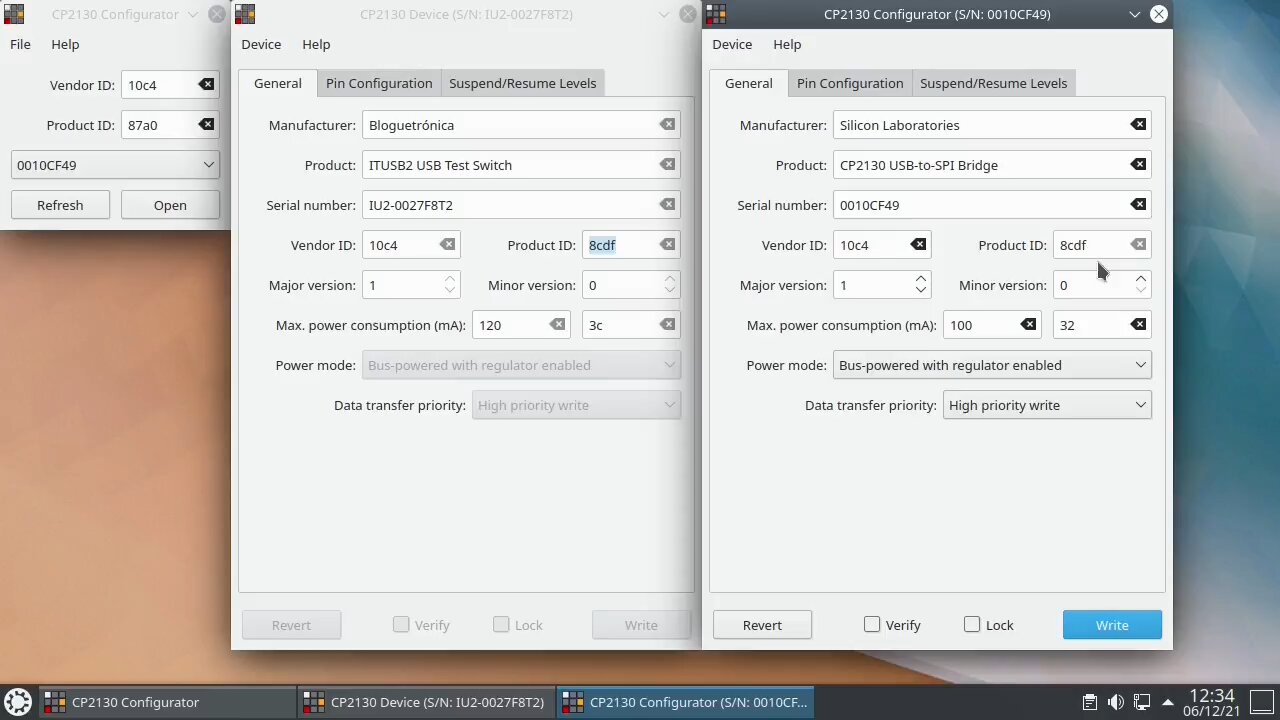Switch to Pin Configuration tab in 0010CF49 window
The height and width of the screenshot is (720, 1280).
pyautogui.click(x=850, y=83)
